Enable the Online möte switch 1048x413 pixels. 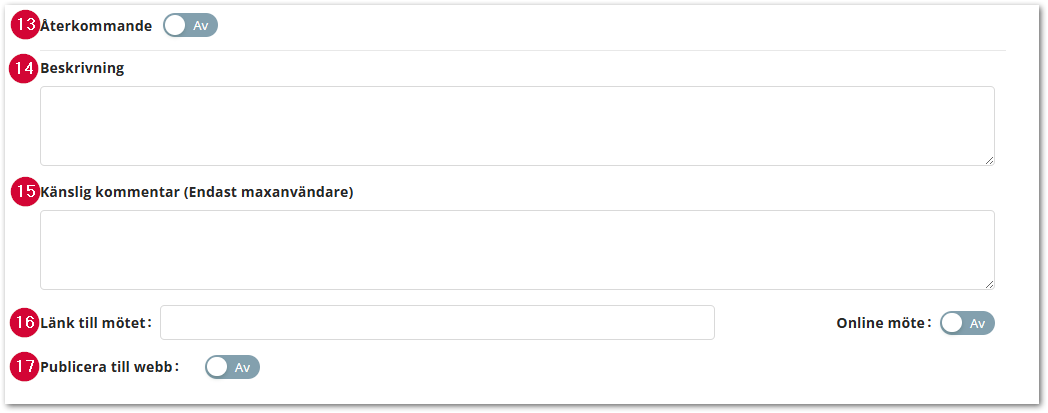(x=967, y=323)
